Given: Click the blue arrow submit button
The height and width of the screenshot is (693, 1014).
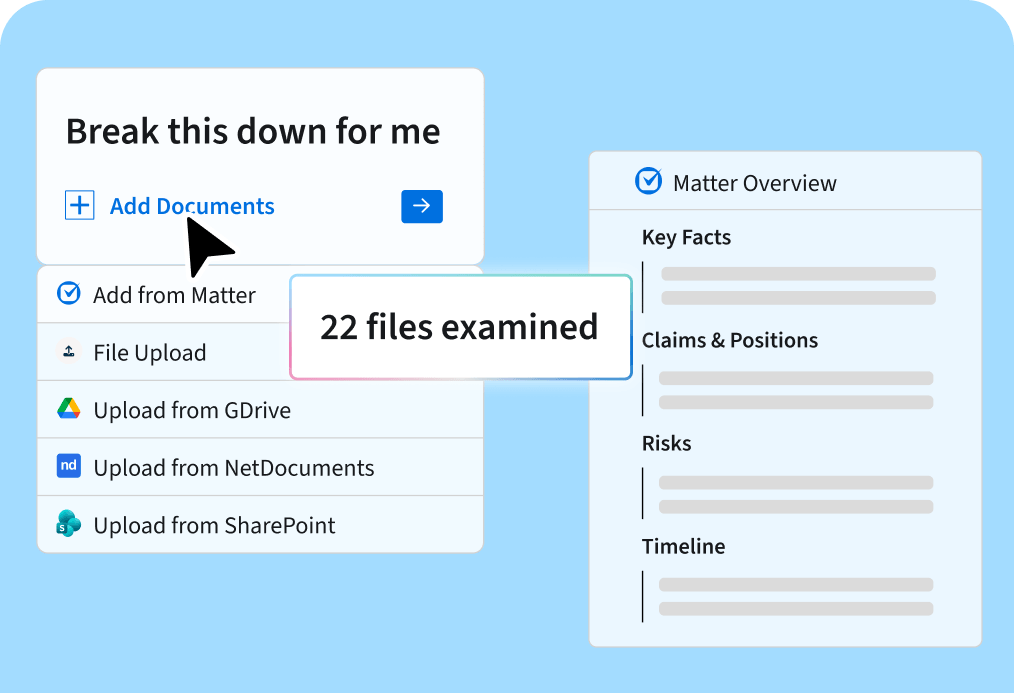Looking at the screenshot, I should tap(422, 206).
